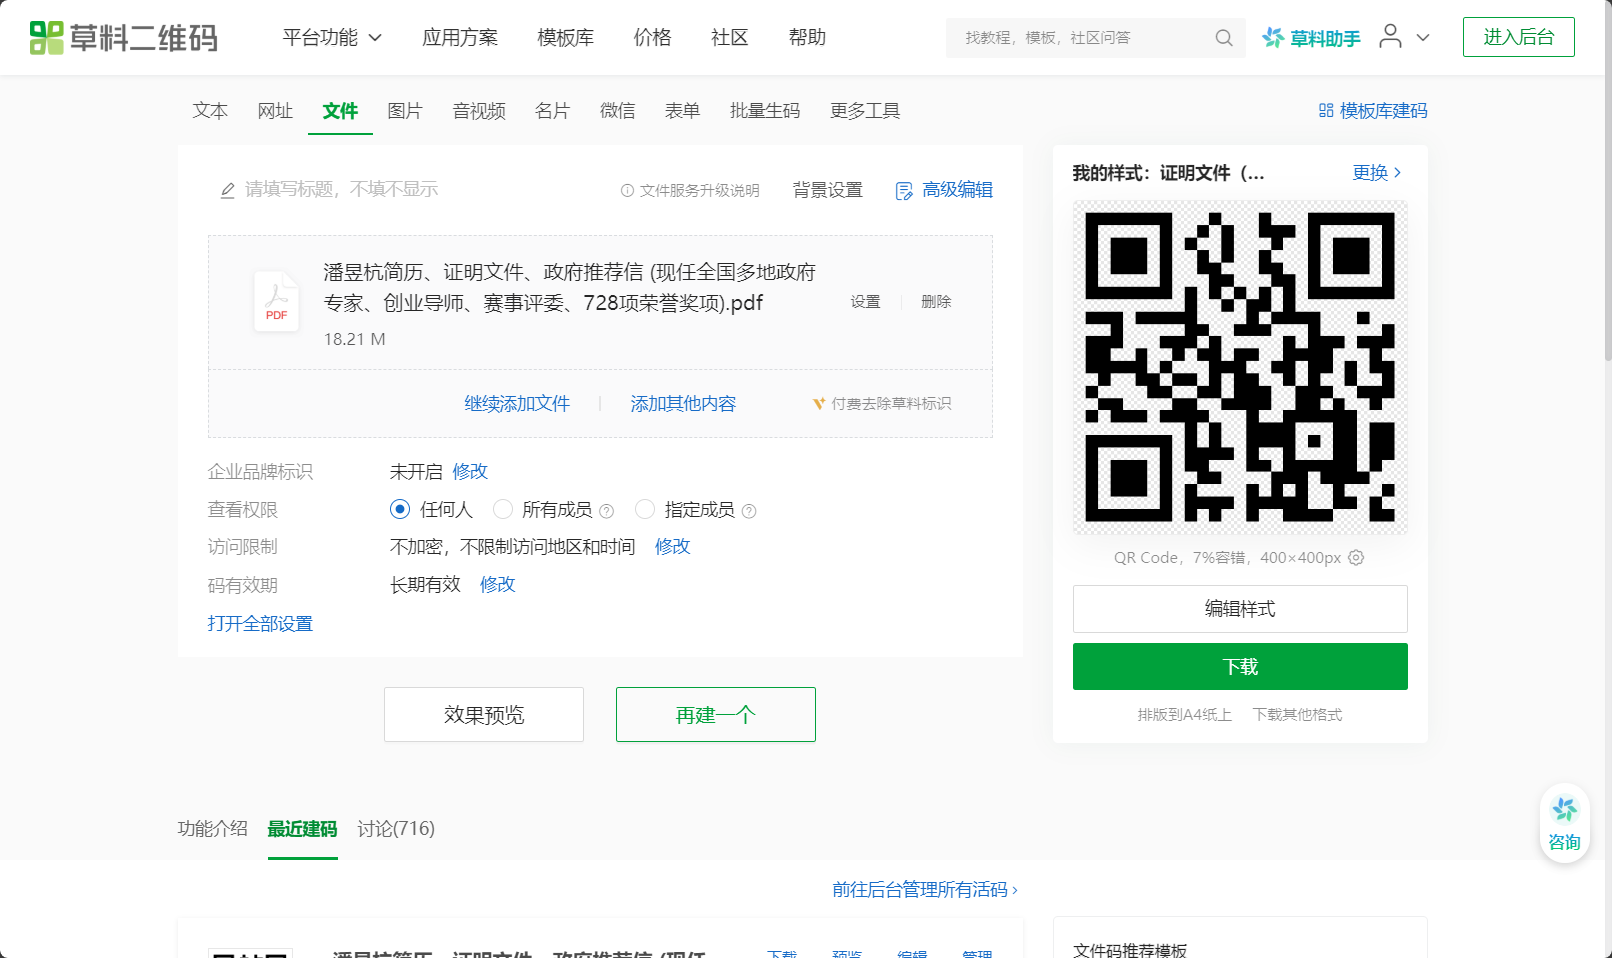1612x958 pixels.
Task: Switch to the 文本 tab
Action: tap(210, 111)
